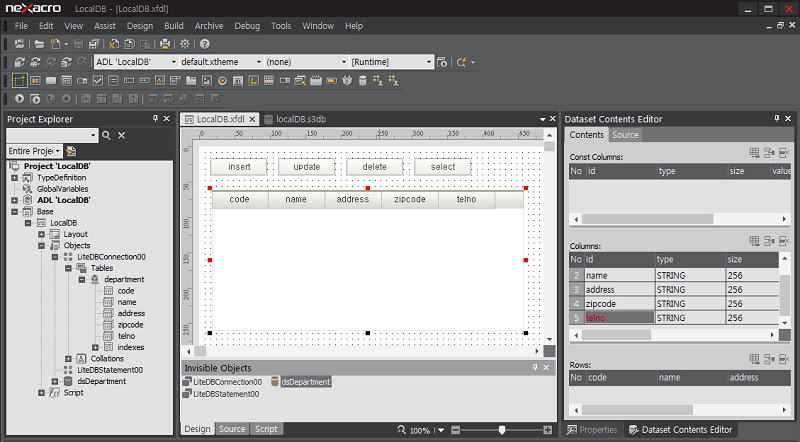The height and width of the screenshot is (442, 800).
Task: Open options with the gear icon
Action: pos(185,44)
